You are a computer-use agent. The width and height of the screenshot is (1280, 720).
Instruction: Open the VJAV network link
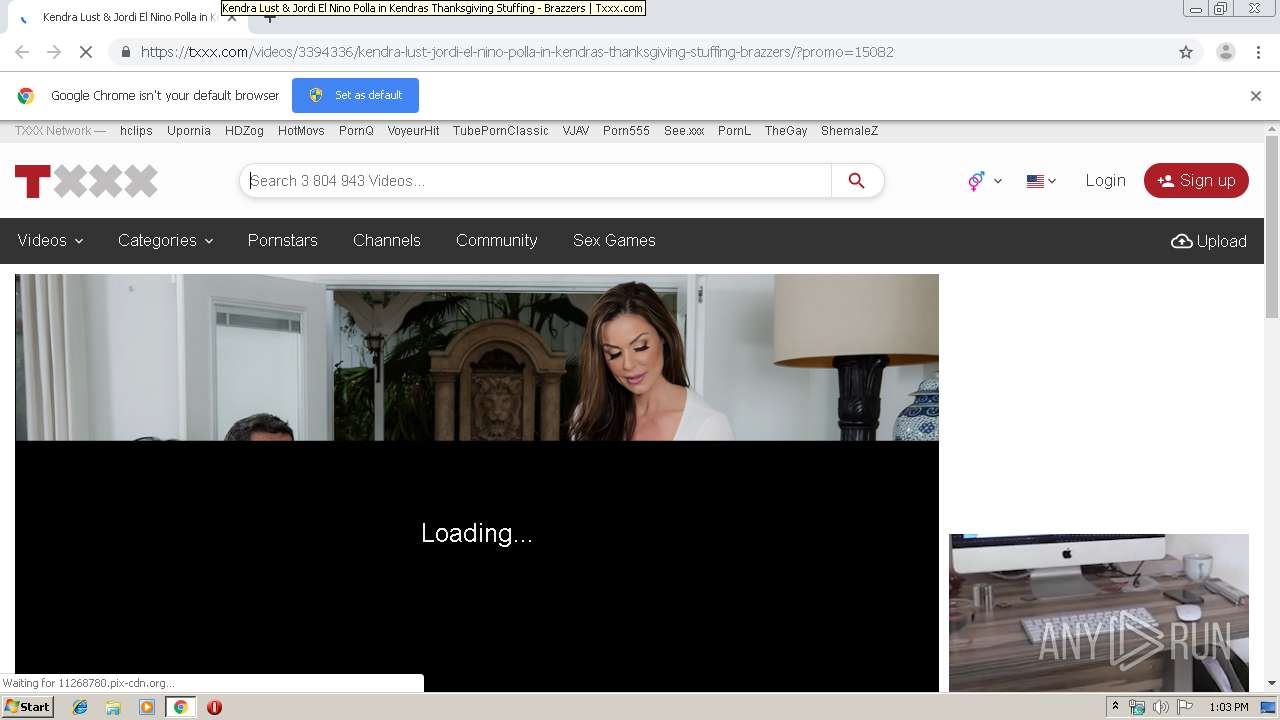(576, 131)
